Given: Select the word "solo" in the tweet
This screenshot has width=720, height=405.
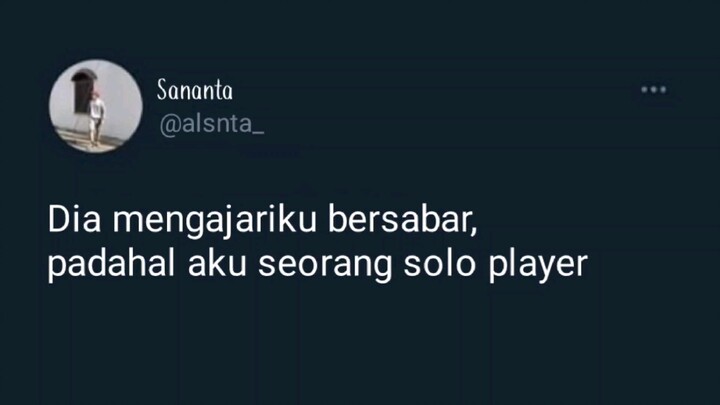Looking at the screenshot, I should 439,264.
